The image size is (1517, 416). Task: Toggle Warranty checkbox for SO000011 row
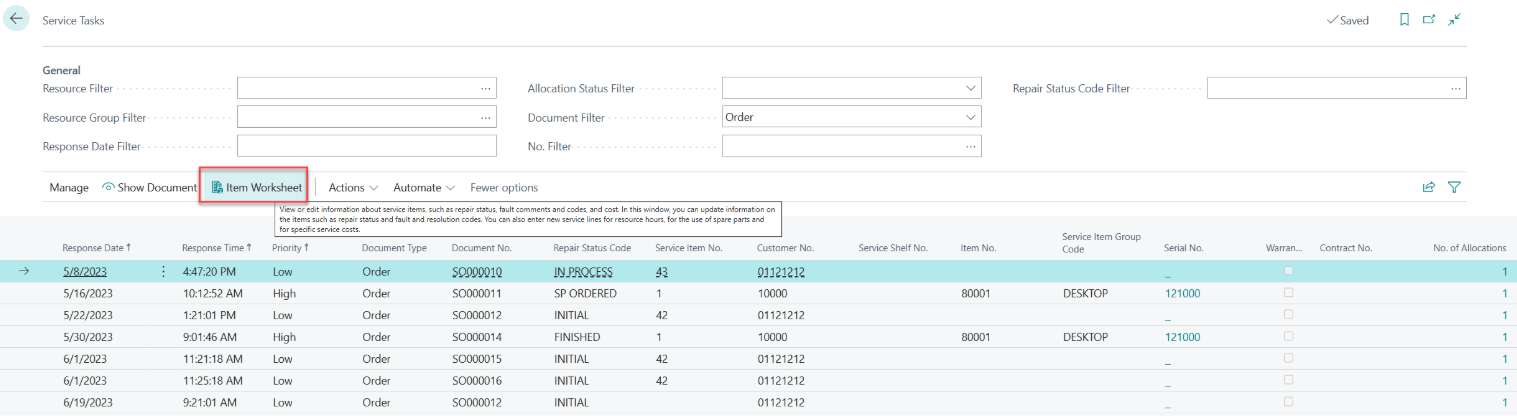tap(1289, 293)
